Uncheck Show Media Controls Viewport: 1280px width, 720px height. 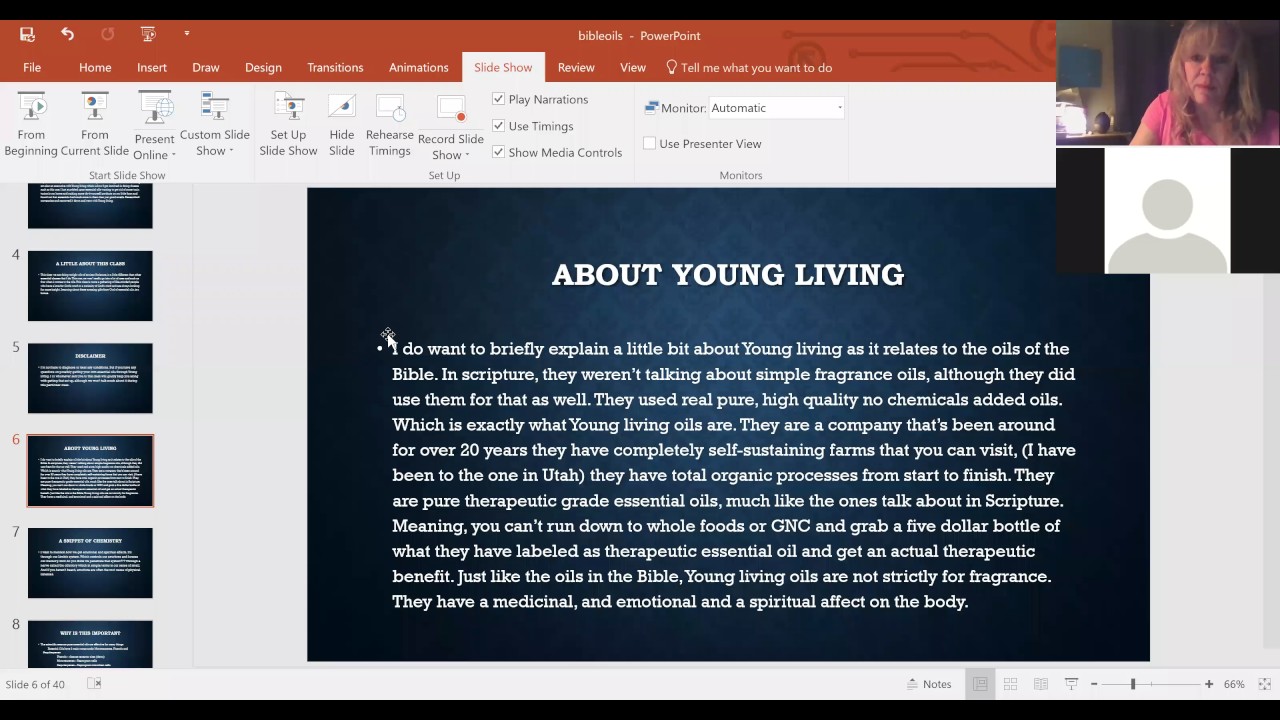(498, 152)
